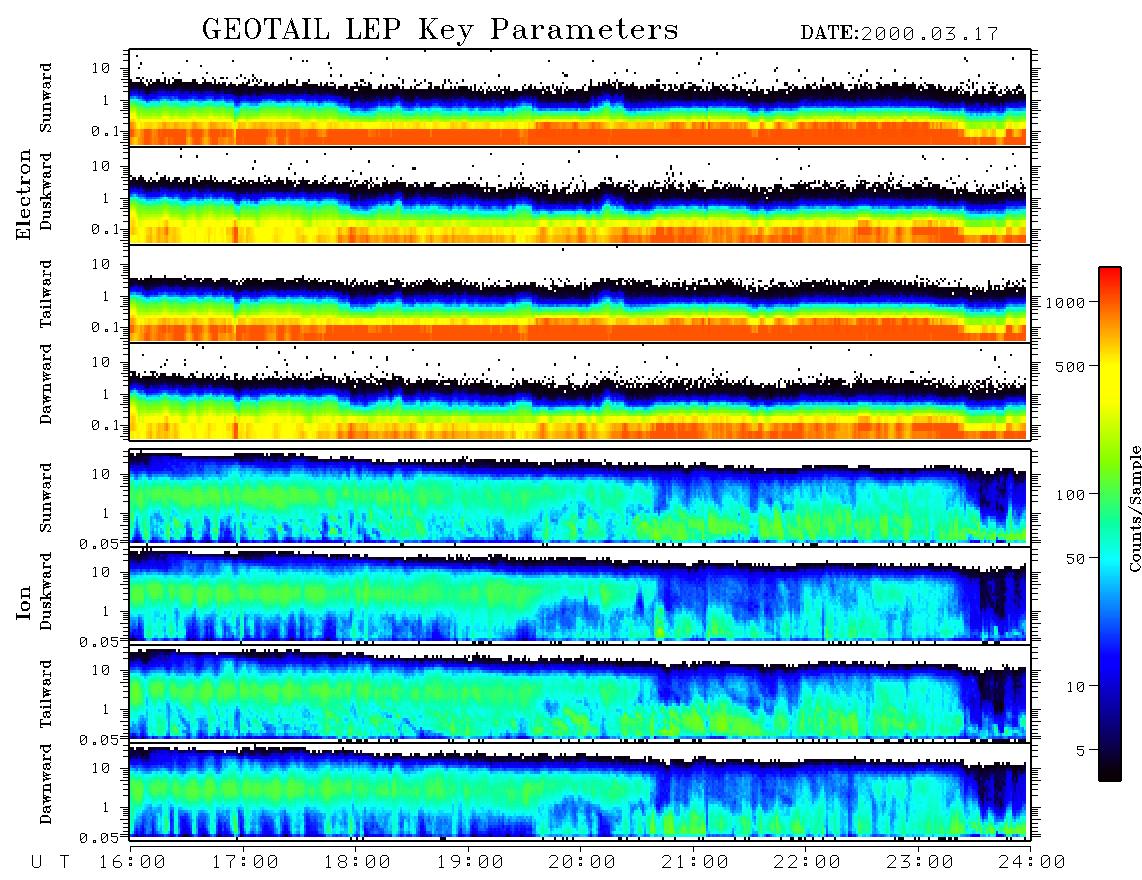Click the '23:00' time tick label
Viewport: 1142px width, 880px height.
919,863
